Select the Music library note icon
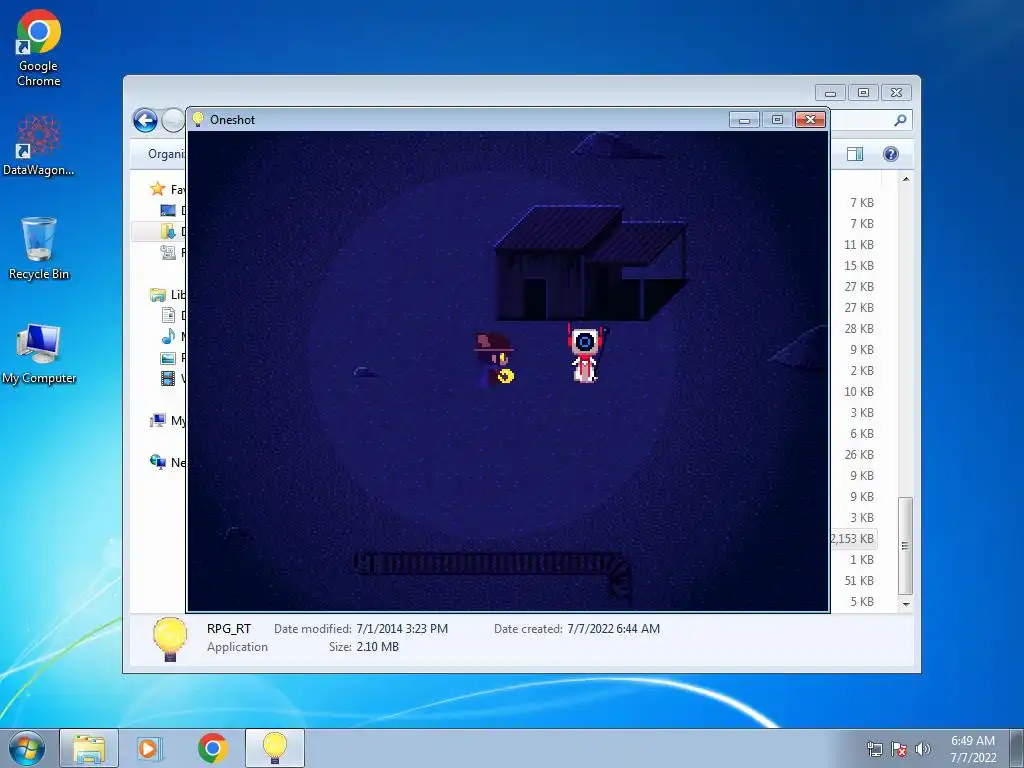The image size is (1024, 768). pyautogui.click(x=168, y=336)
